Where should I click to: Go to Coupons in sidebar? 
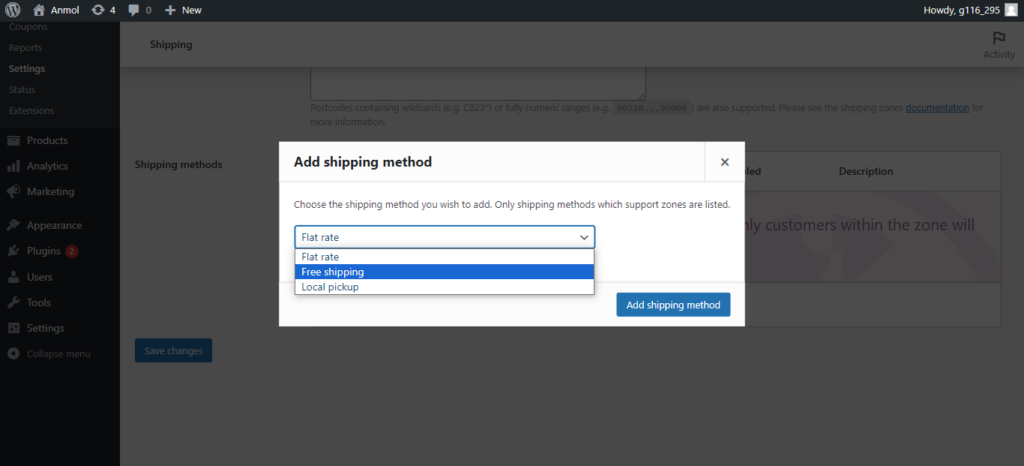pyautogui.click(x=28, y=27)
